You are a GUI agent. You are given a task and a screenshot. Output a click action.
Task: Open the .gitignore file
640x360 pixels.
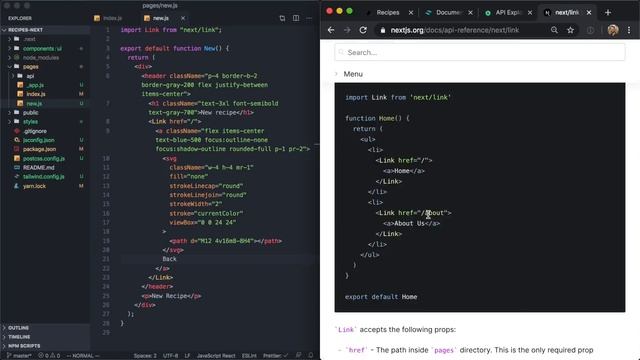coord(35,131)
